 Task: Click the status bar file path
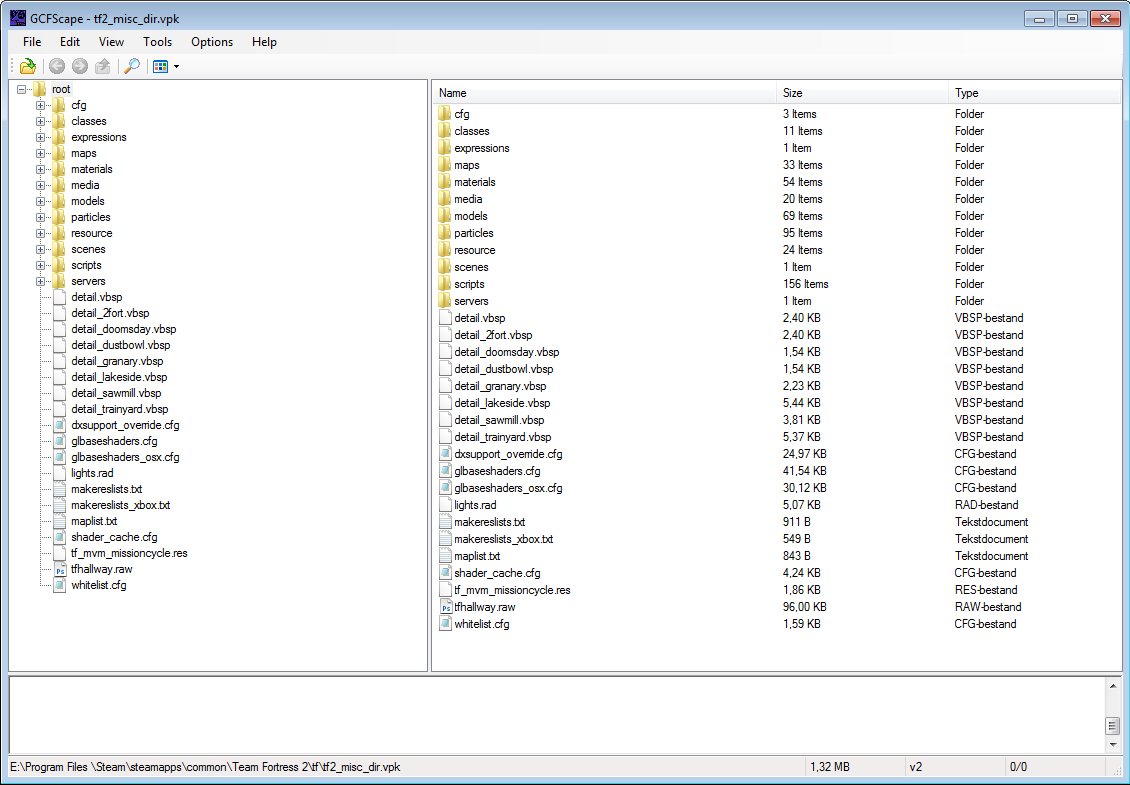click(x=205, y=767)
